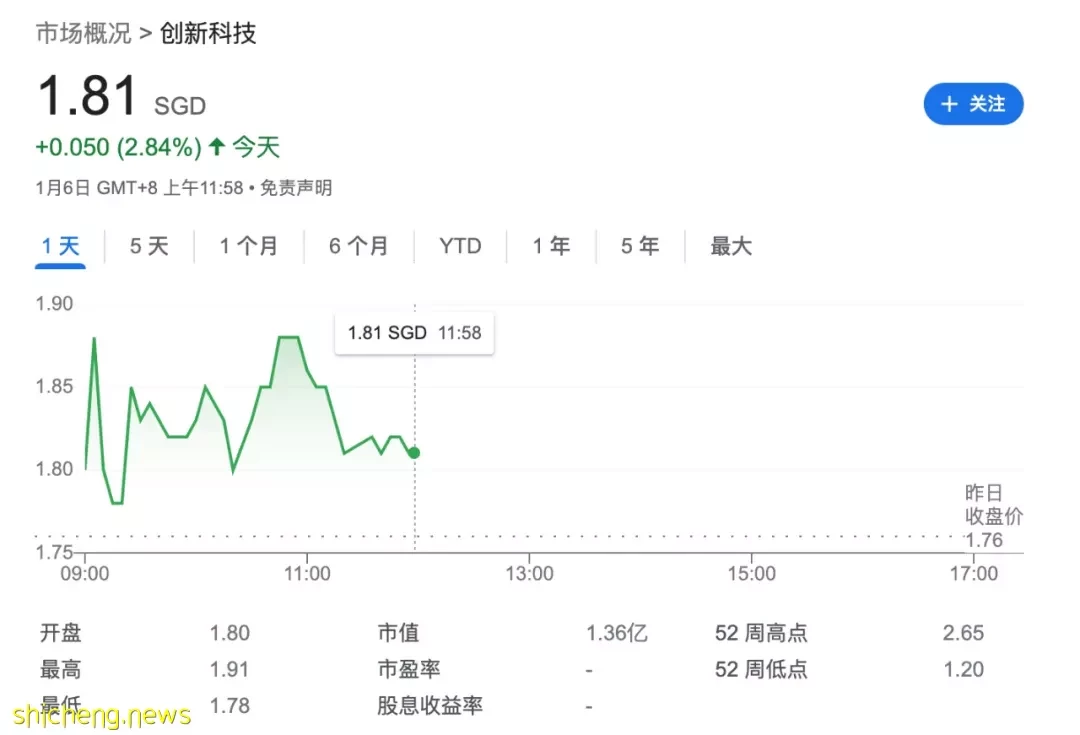Select the 6 个月 range tab
The height and width of the screenshot is (735, 1080).
point(358,246)
